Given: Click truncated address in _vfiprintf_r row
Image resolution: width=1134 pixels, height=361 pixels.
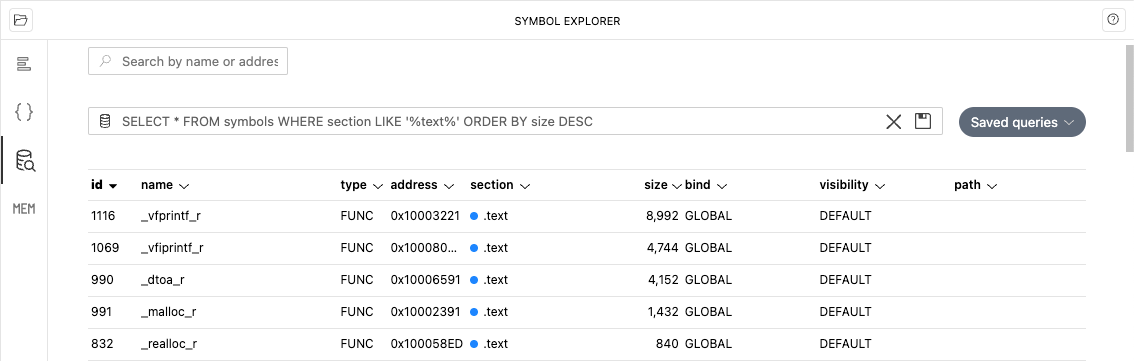Looking at the screenshot, I should coord(424,247).
